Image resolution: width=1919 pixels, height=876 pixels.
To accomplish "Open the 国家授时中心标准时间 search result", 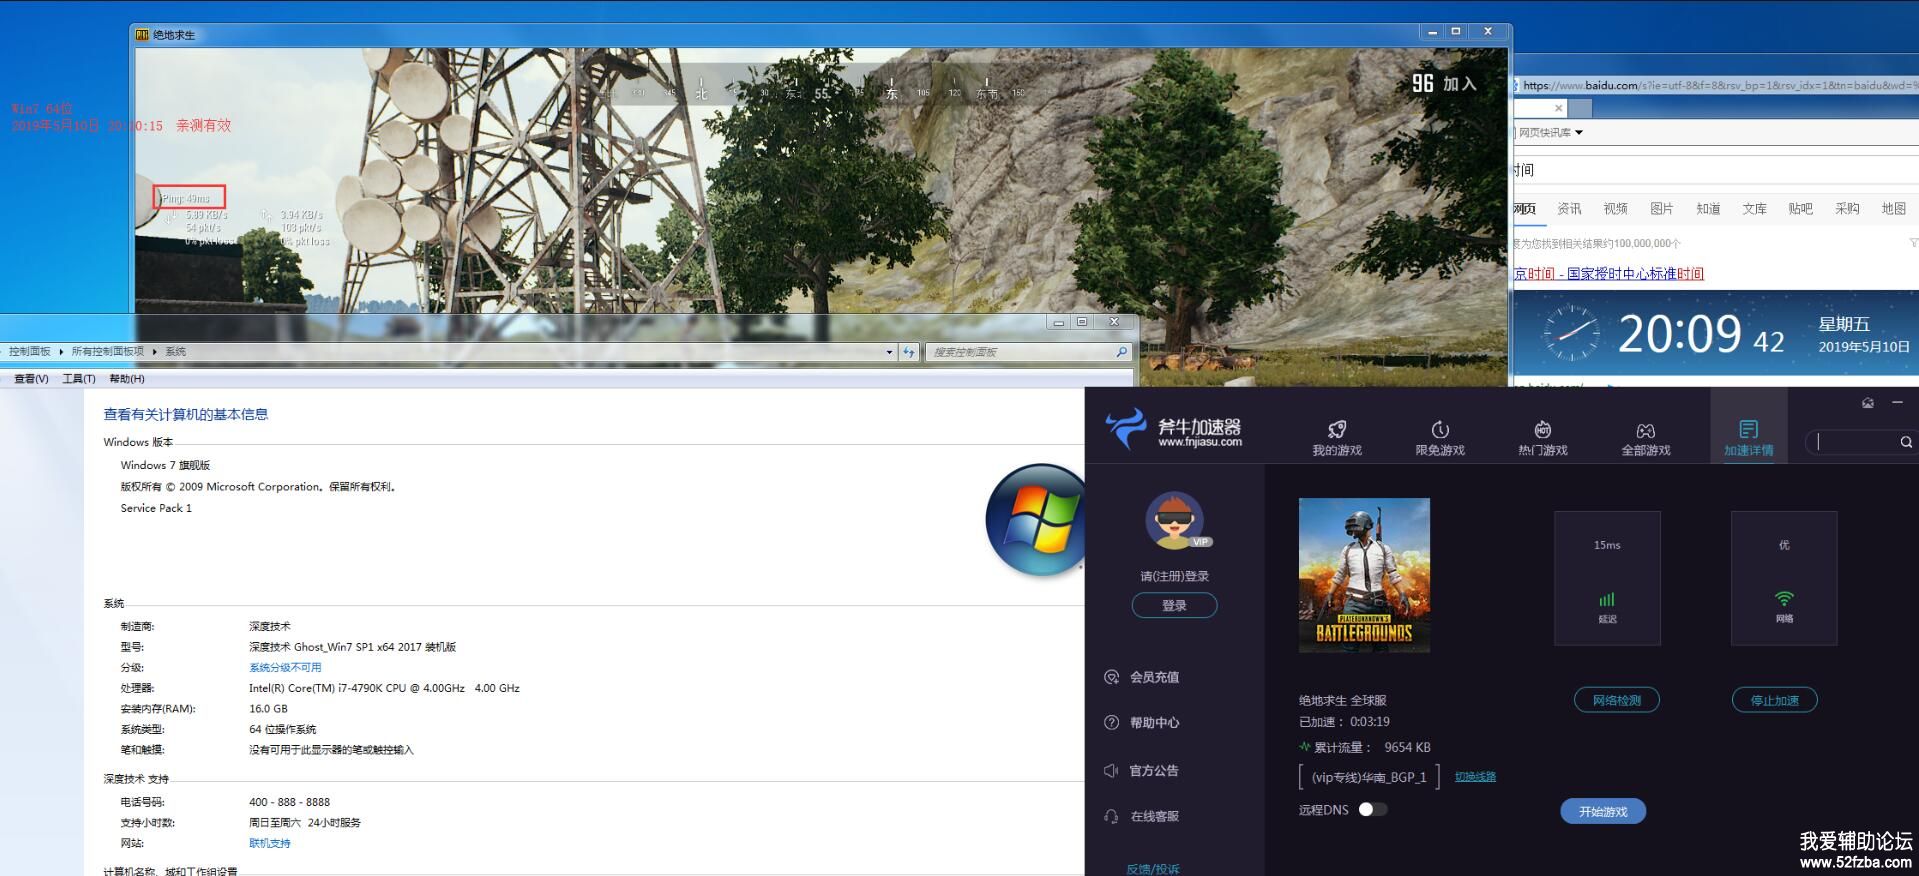I will [x=1609, y=274].
